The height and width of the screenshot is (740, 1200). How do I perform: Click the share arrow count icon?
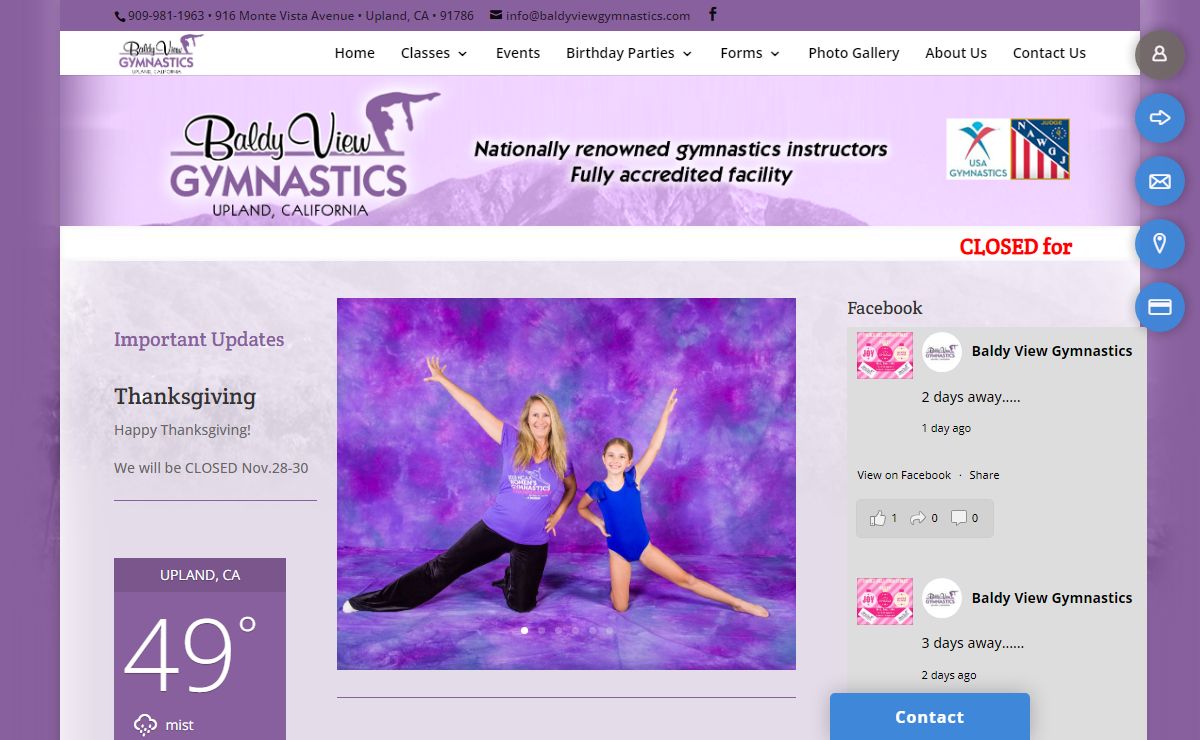coord(919,518)
